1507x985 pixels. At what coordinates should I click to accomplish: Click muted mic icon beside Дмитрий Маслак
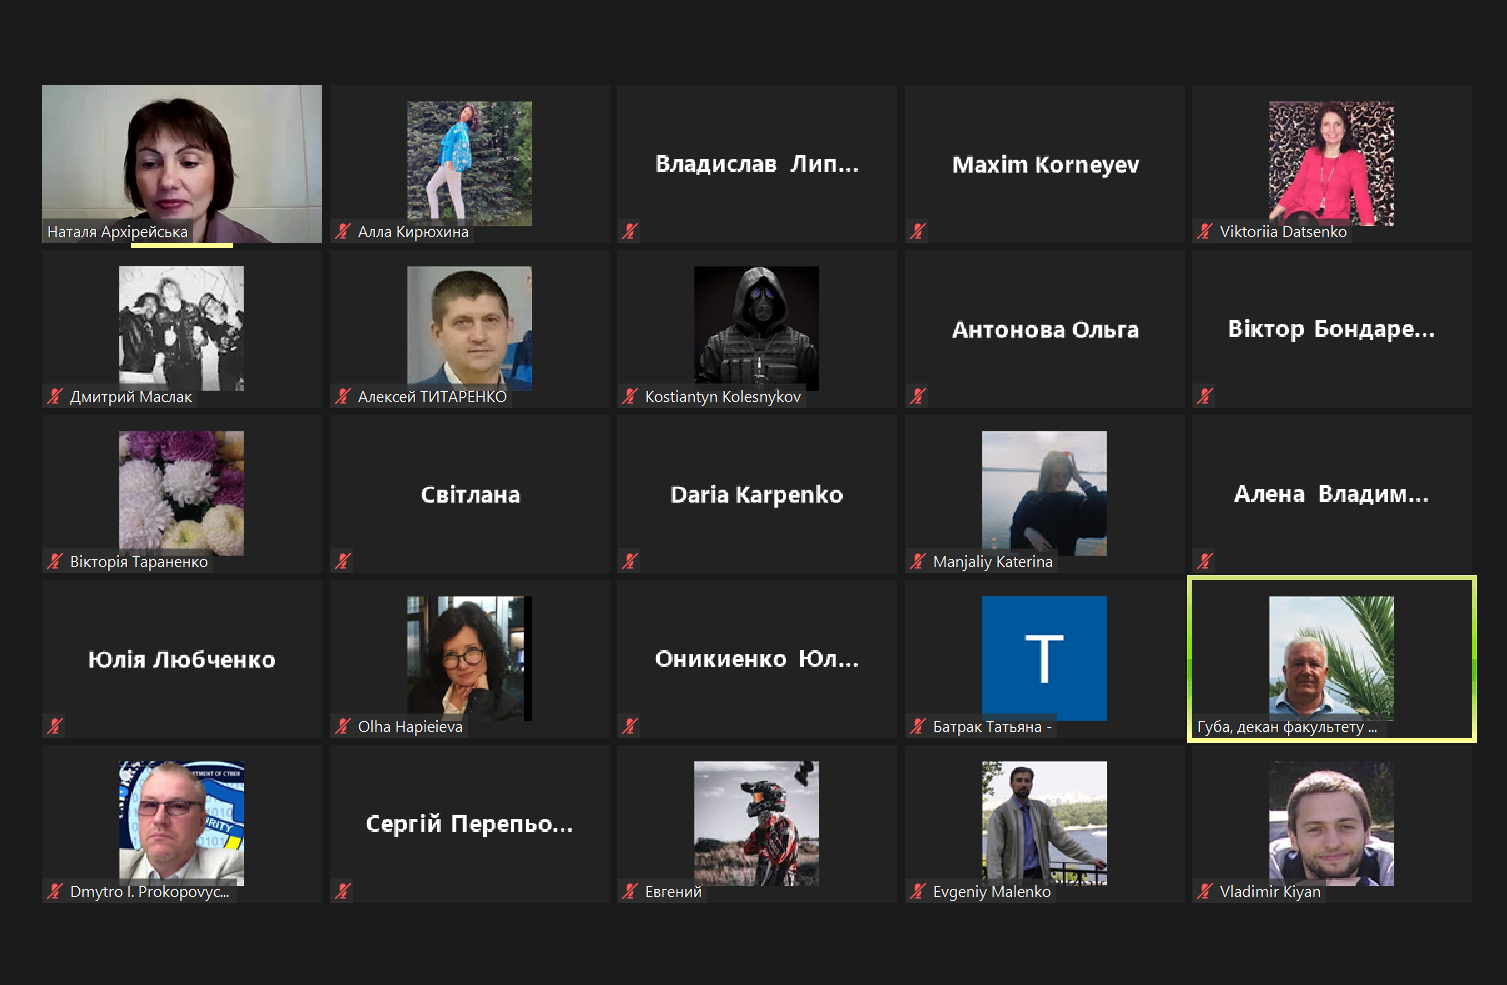pyautogui.click(x=55, y=396)
